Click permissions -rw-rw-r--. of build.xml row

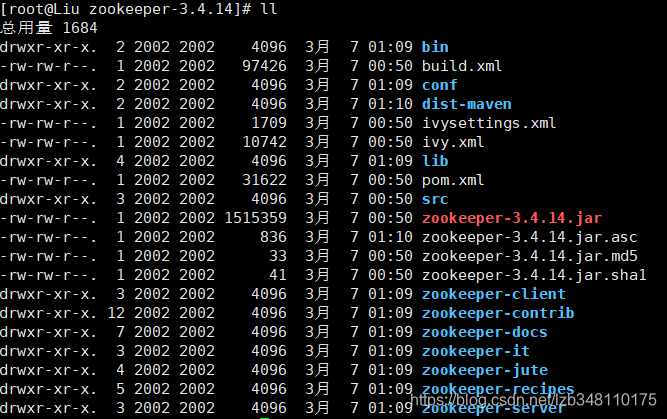(48, 66)
